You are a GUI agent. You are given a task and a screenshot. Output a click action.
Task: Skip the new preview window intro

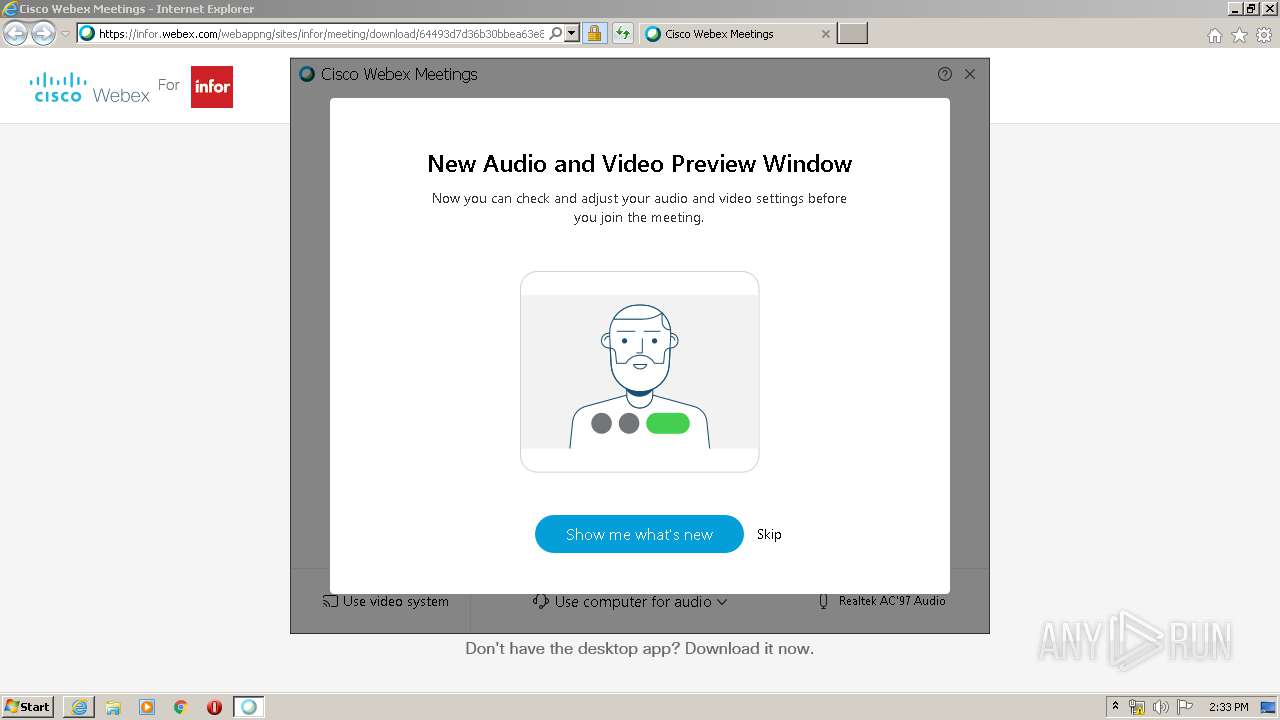[769, 534]
